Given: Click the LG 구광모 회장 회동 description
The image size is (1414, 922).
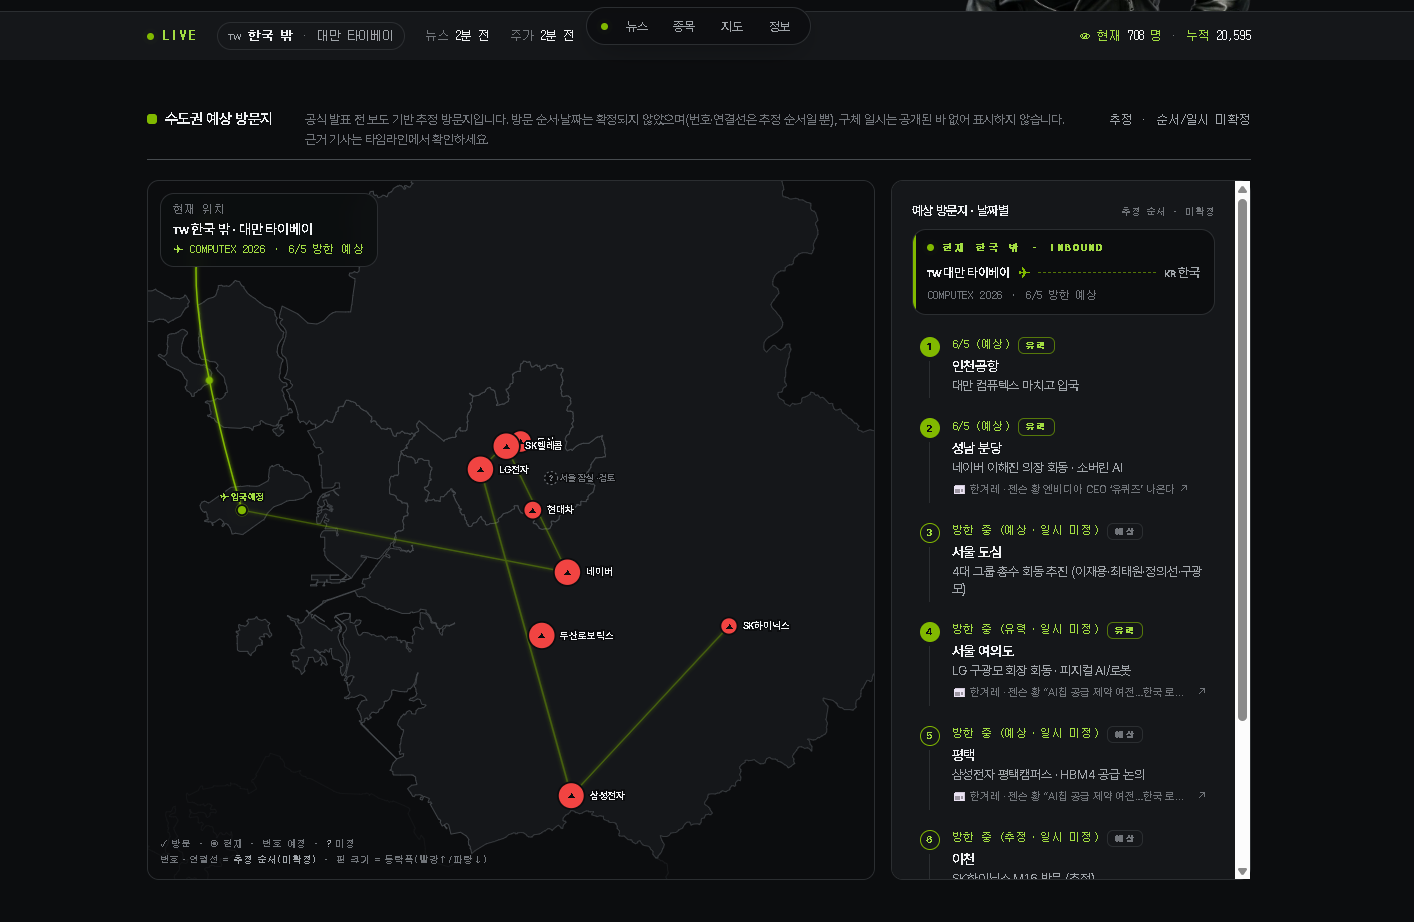Looking at the screenshot, I should click(x=1041, y=671).
